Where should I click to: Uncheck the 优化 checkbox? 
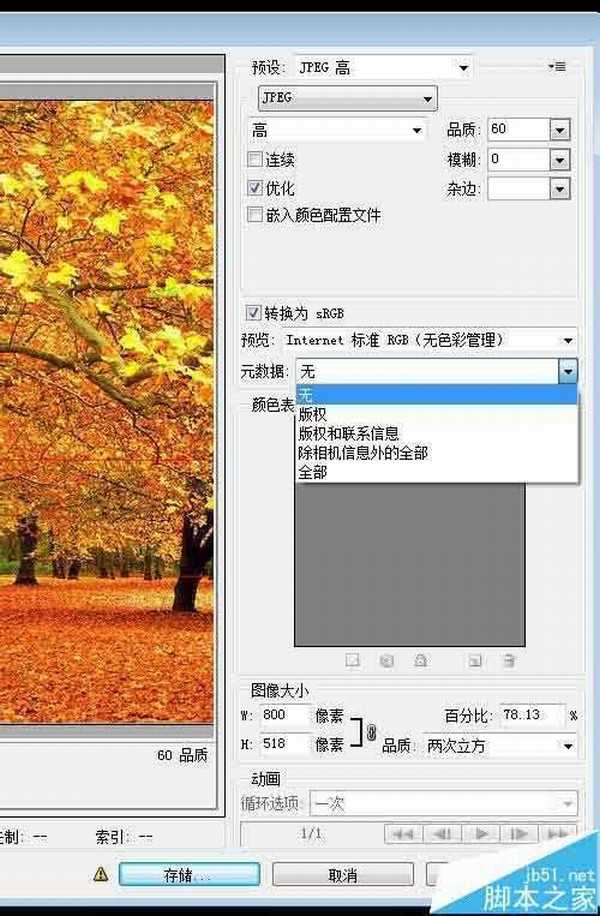click(x=255, y=188)
